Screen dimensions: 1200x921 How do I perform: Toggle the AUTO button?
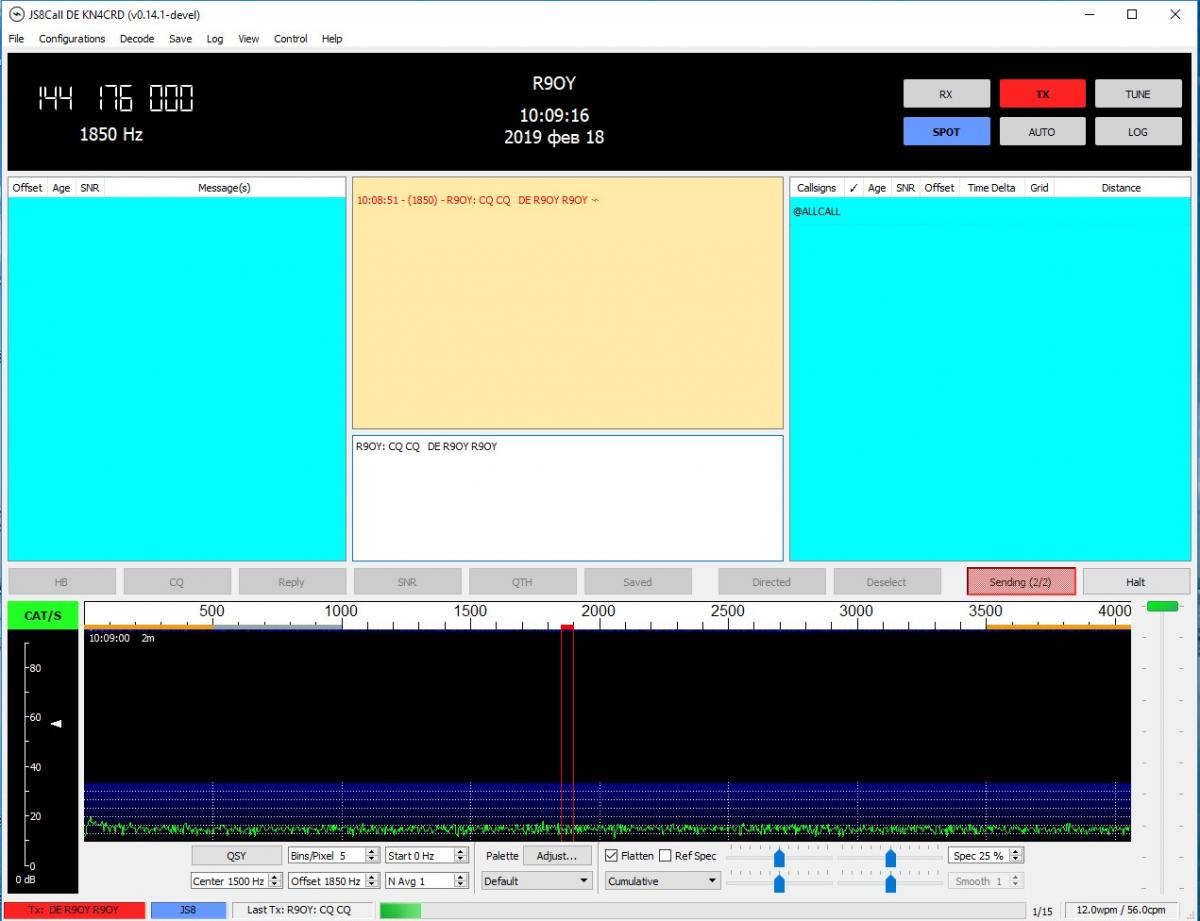[x=1042, y=132]
